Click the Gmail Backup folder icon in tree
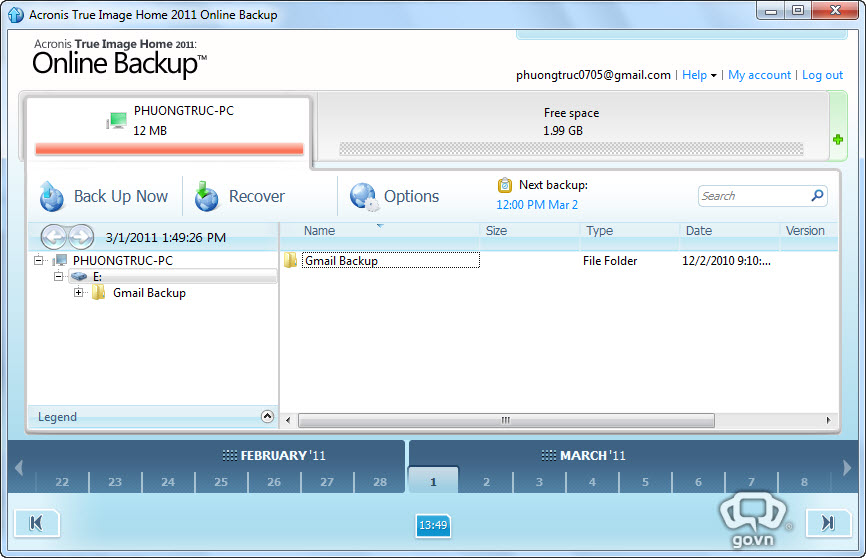866x558 pixels. pos(98,292)
